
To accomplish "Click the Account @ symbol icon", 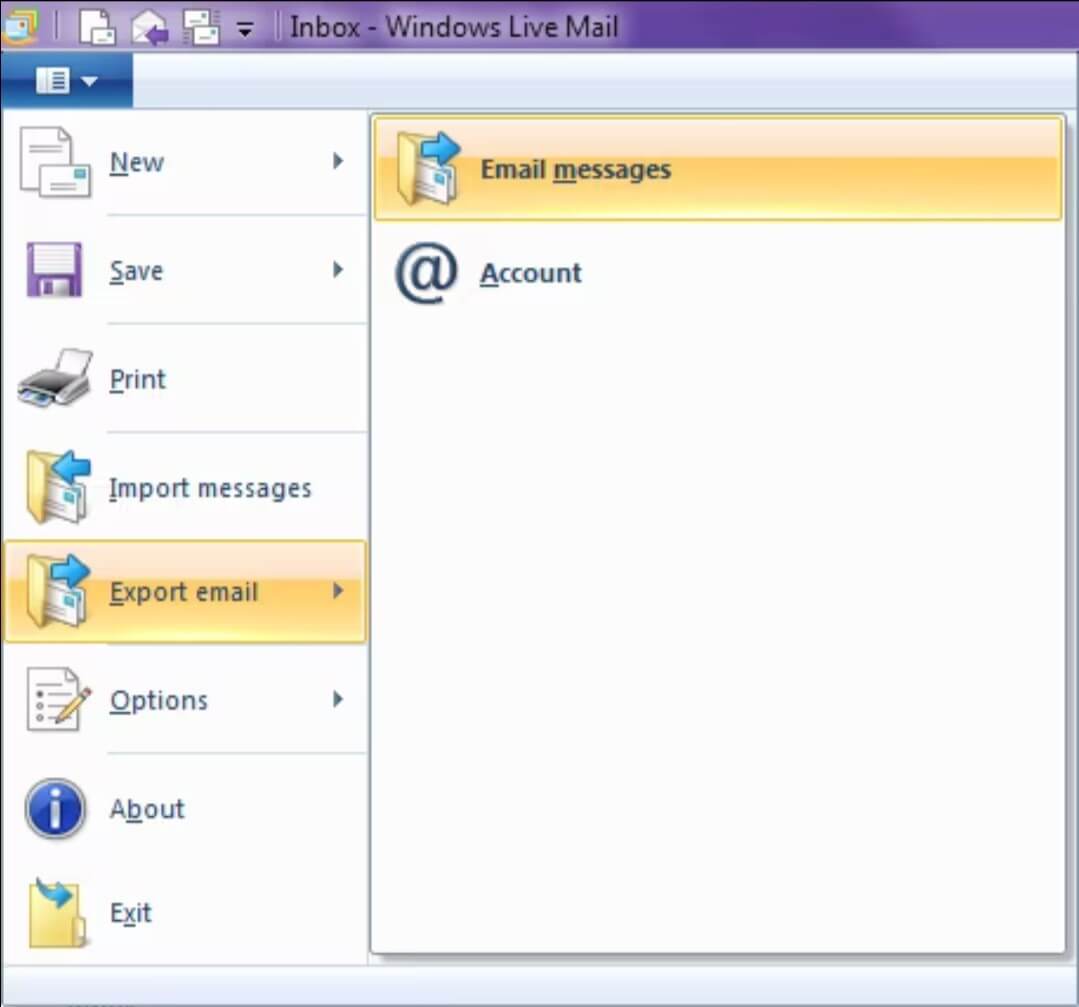I will pyautogui.click(x=426, y=273).
